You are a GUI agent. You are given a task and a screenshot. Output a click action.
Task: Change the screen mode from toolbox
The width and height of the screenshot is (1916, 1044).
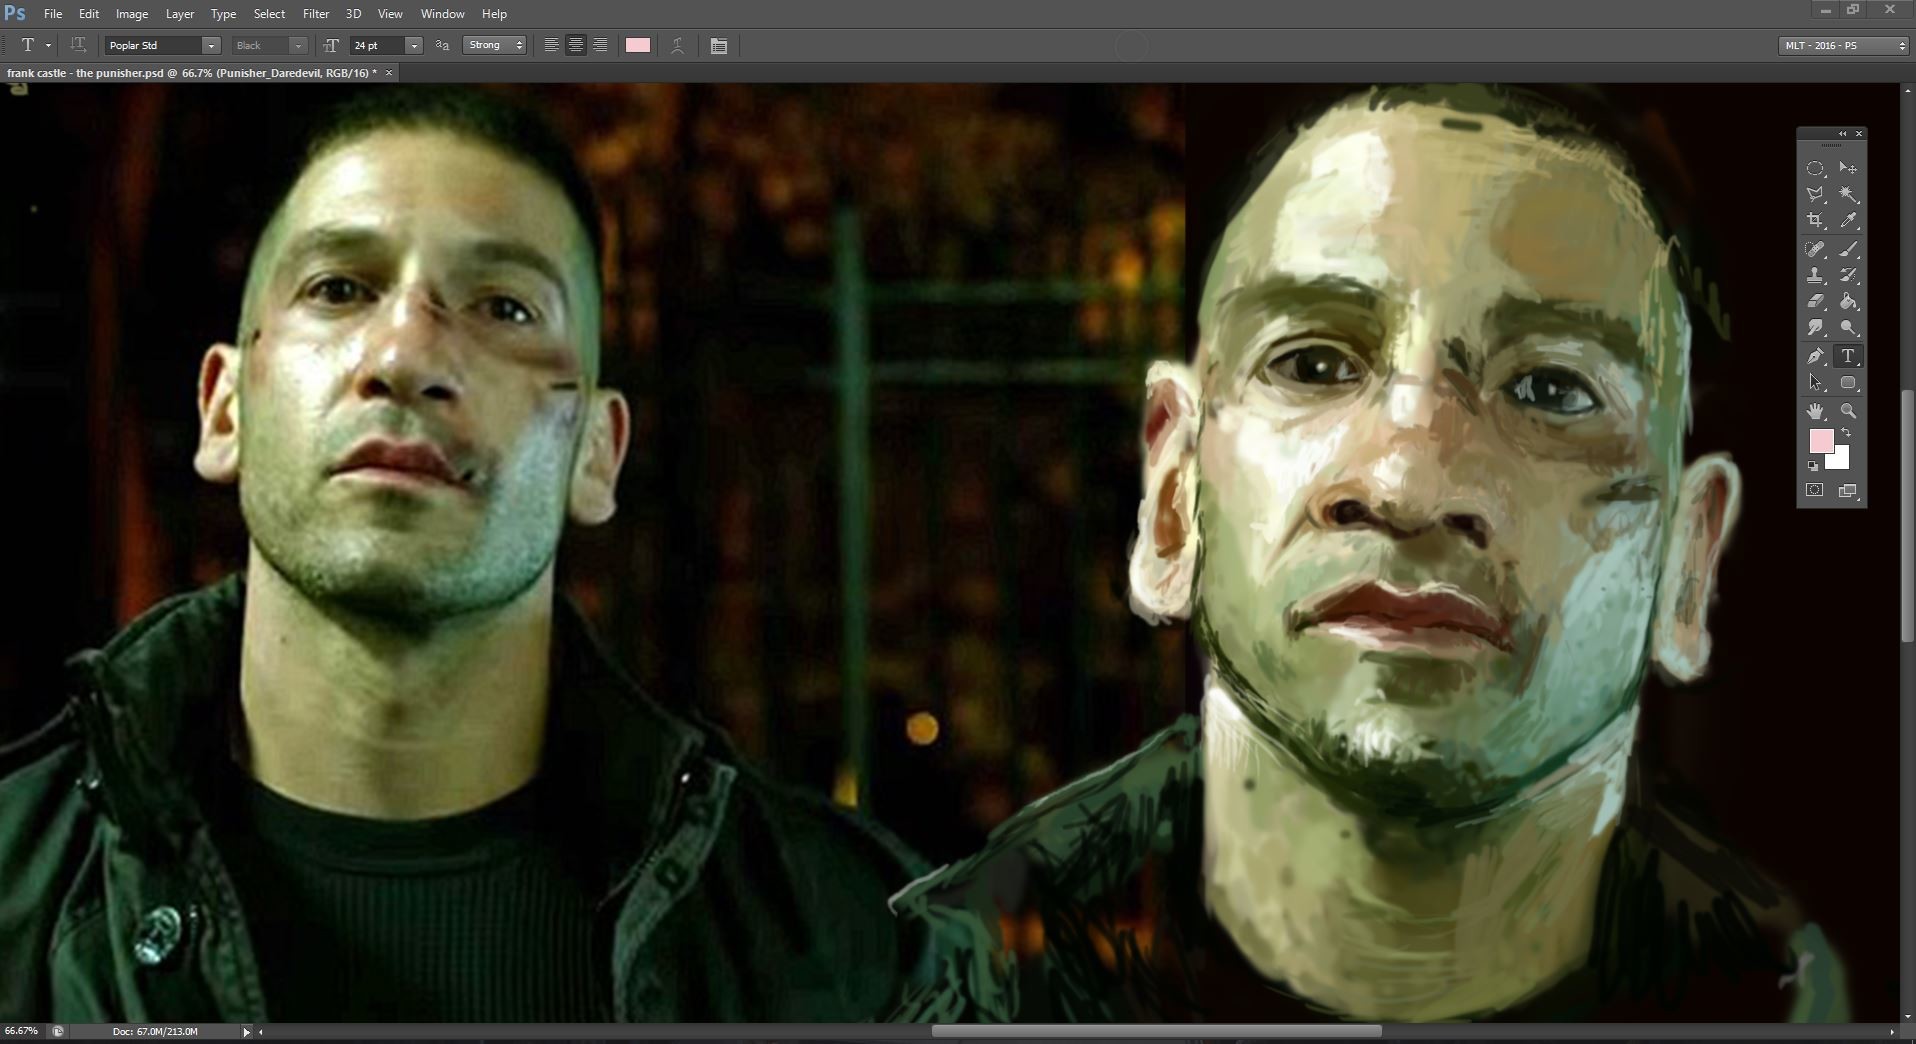coord(1848,490)
